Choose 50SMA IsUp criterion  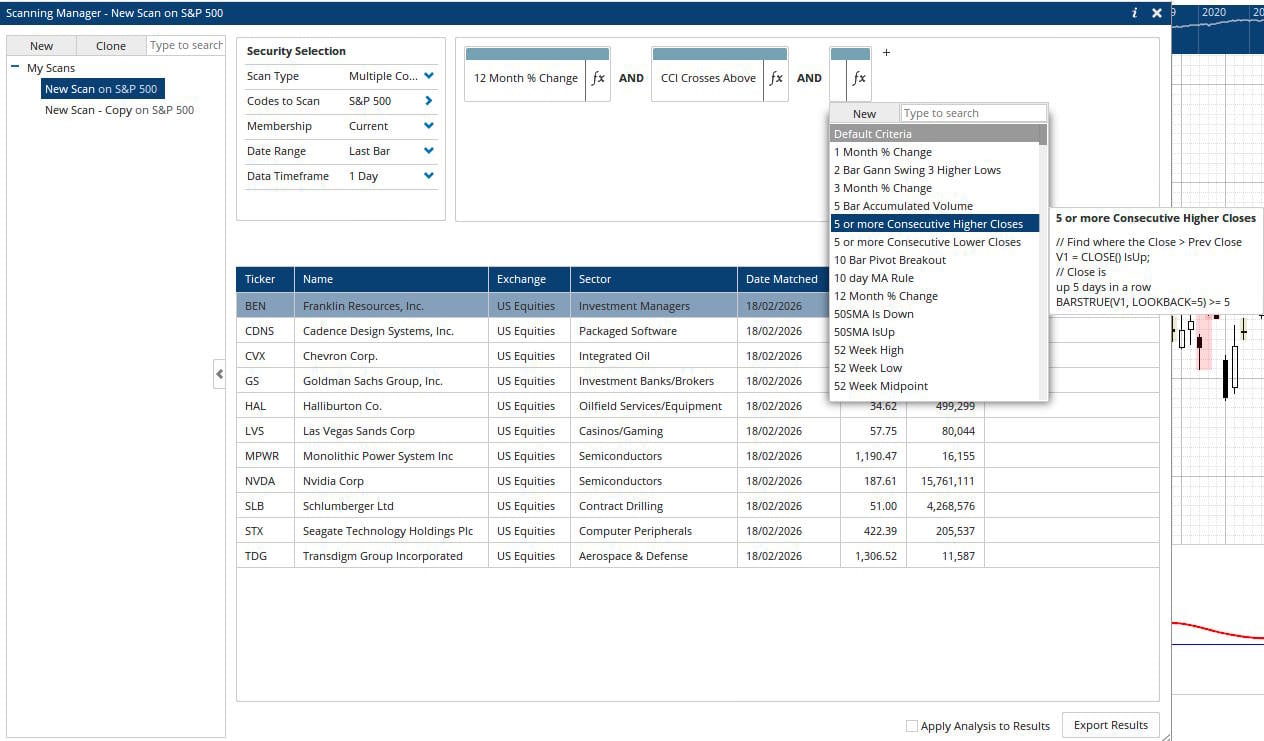(x=935, y=332)
